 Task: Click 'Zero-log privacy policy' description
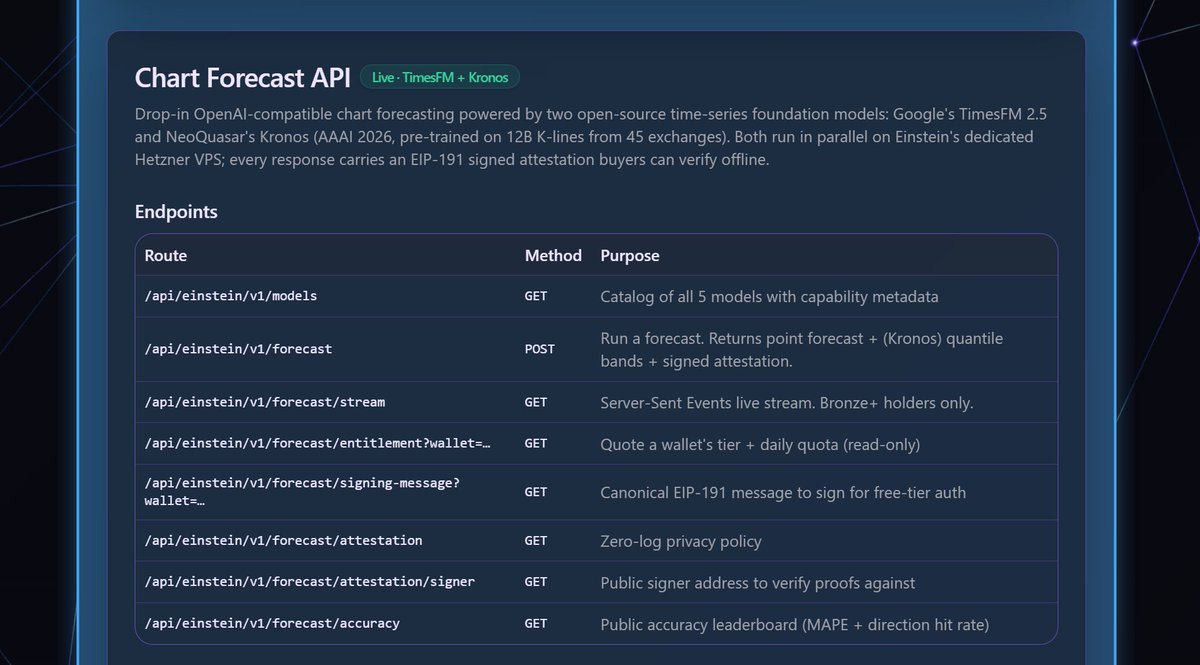tap(681, 541)
